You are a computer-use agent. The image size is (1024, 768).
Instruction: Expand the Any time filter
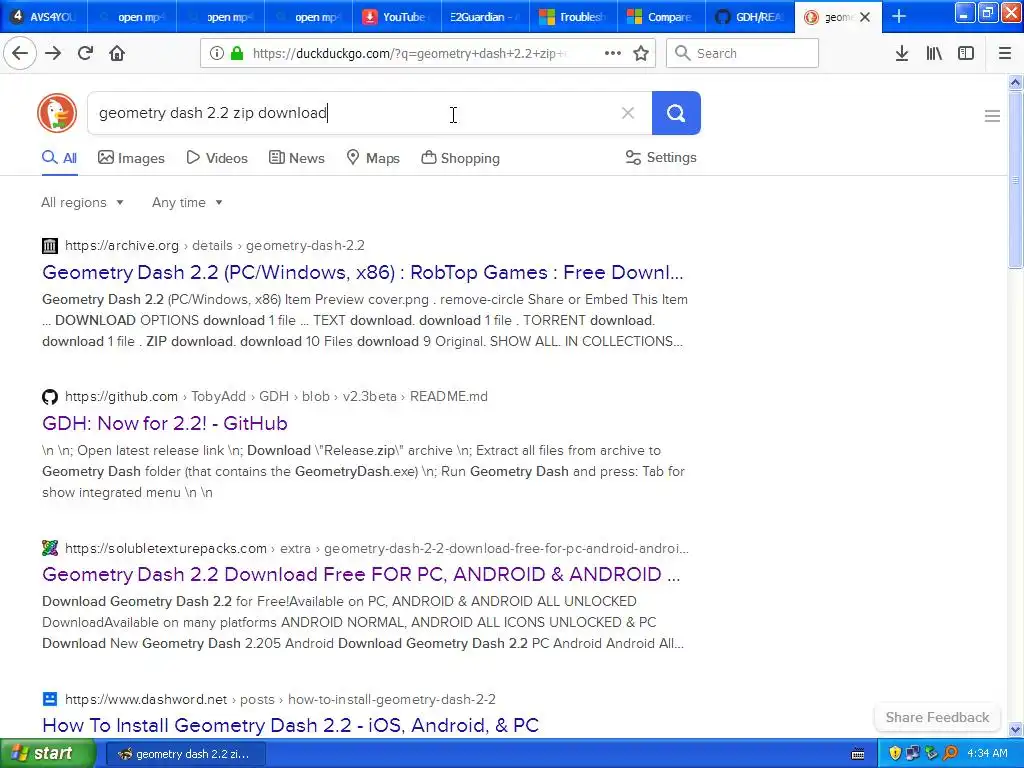point(187,202)
